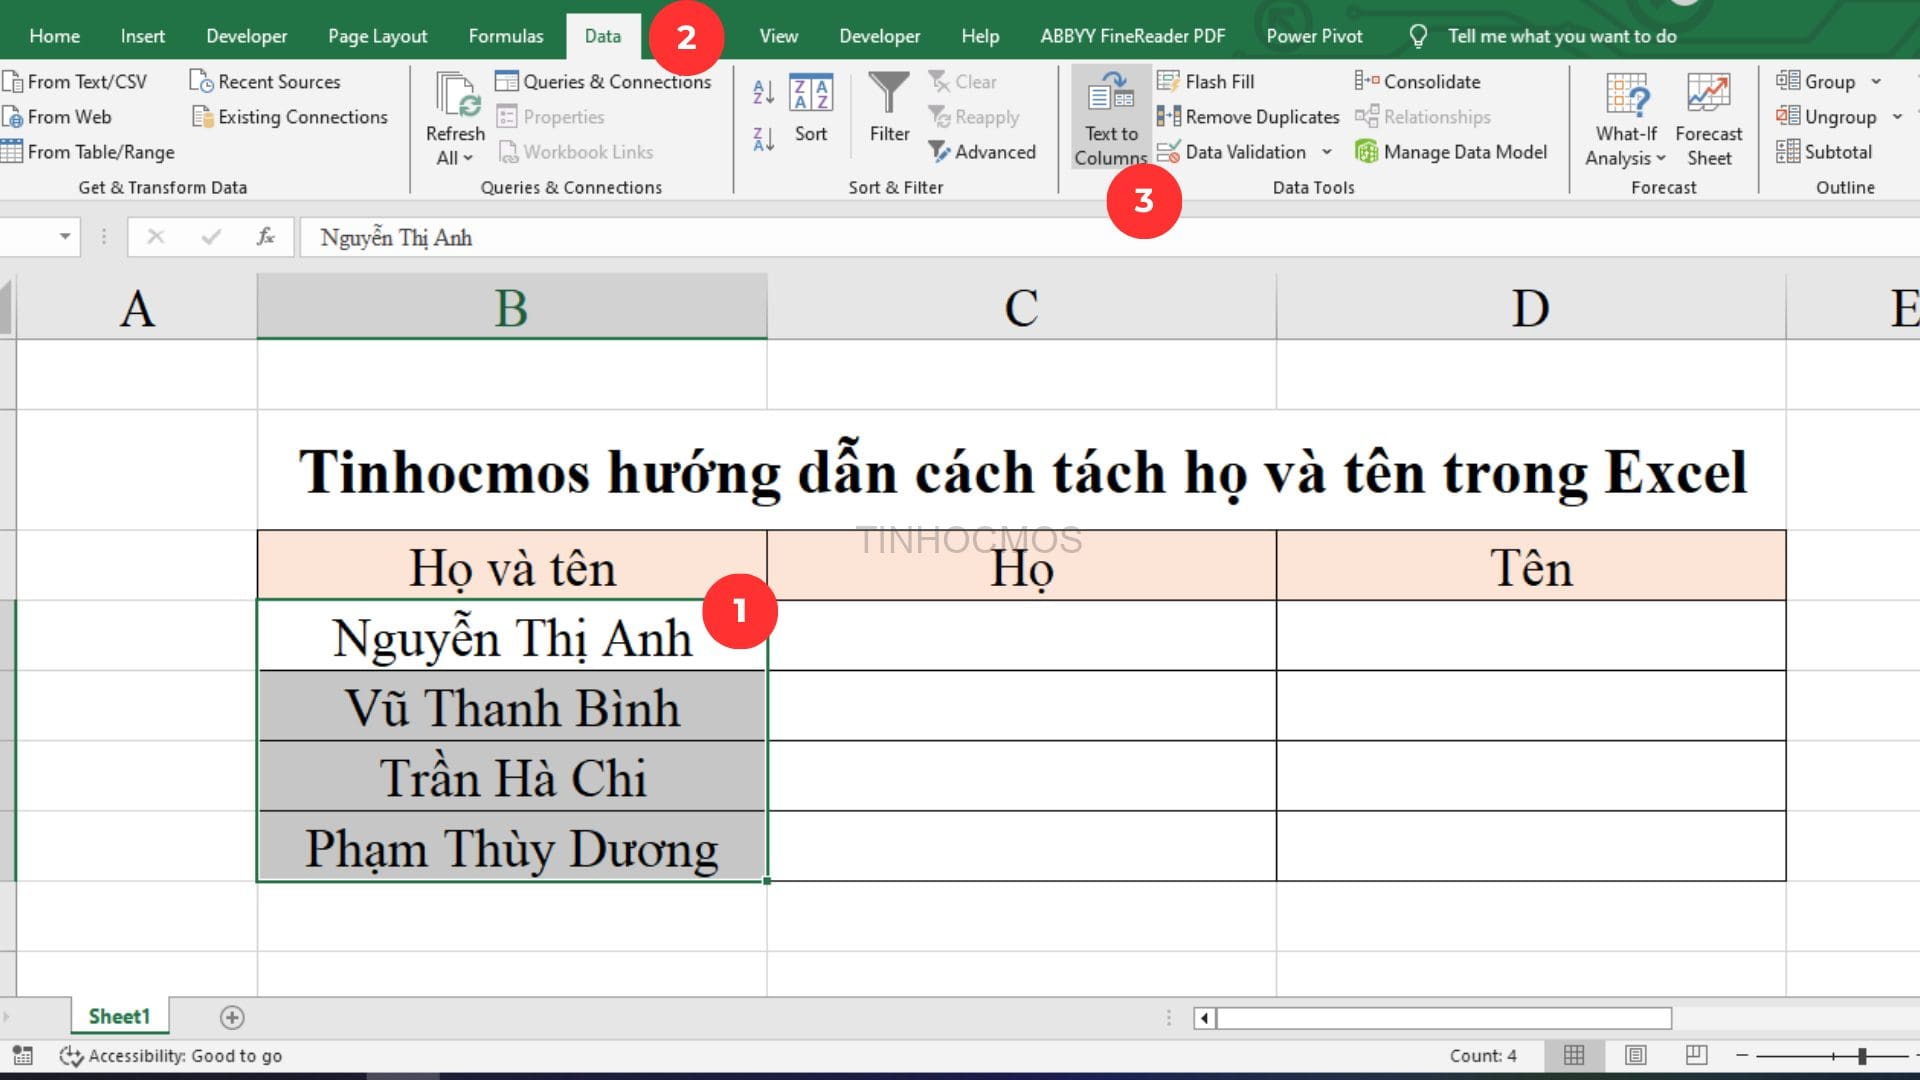Screen dimensions: 1920x1080
Task: Click the From Text/CSV icon
Action: point(12,81)
